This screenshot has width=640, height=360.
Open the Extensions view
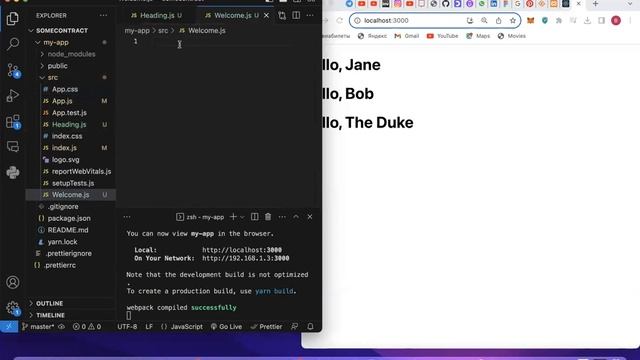coord(13,122)
